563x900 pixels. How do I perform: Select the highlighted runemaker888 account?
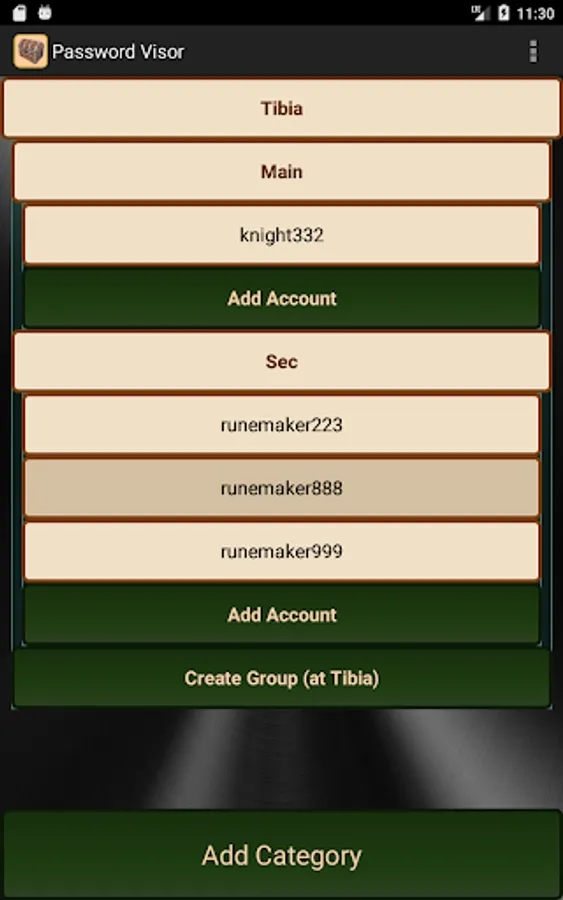point(281,488)
